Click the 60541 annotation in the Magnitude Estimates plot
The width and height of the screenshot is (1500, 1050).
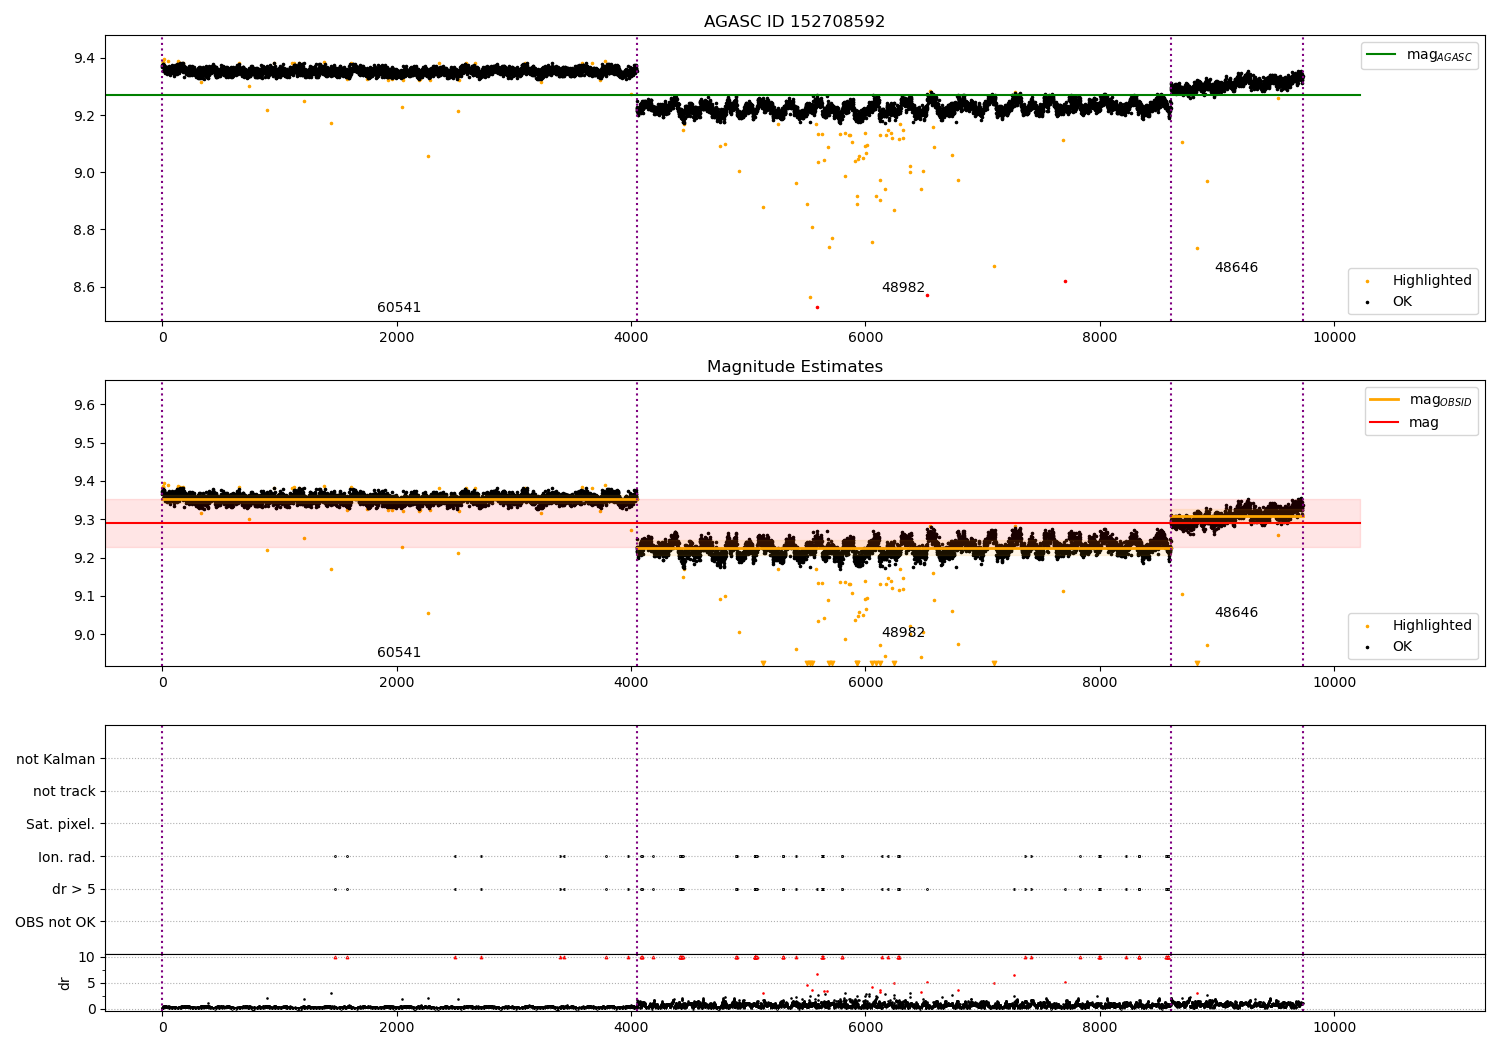399,653
